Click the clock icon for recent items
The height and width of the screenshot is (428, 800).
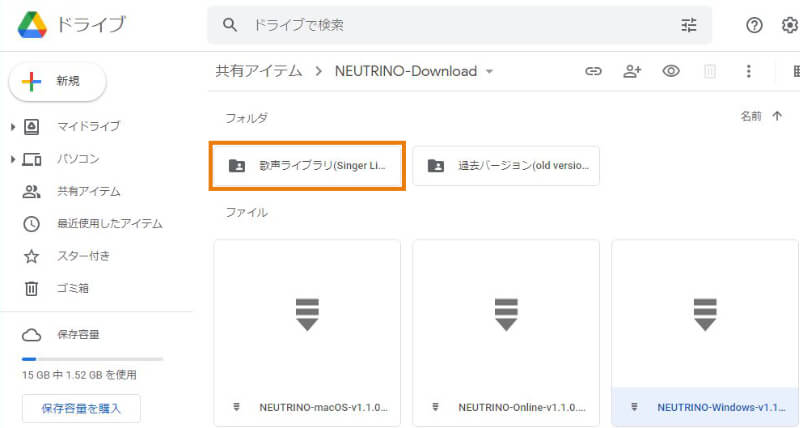coord(32,224)
